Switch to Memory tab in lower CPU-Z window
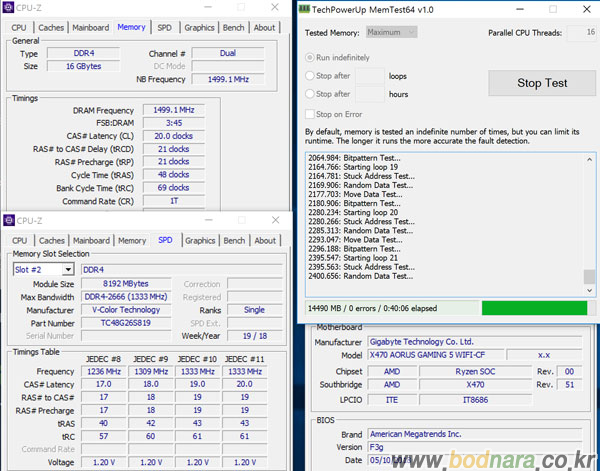This screenshot has height=471, width=600. click(132, 241)
